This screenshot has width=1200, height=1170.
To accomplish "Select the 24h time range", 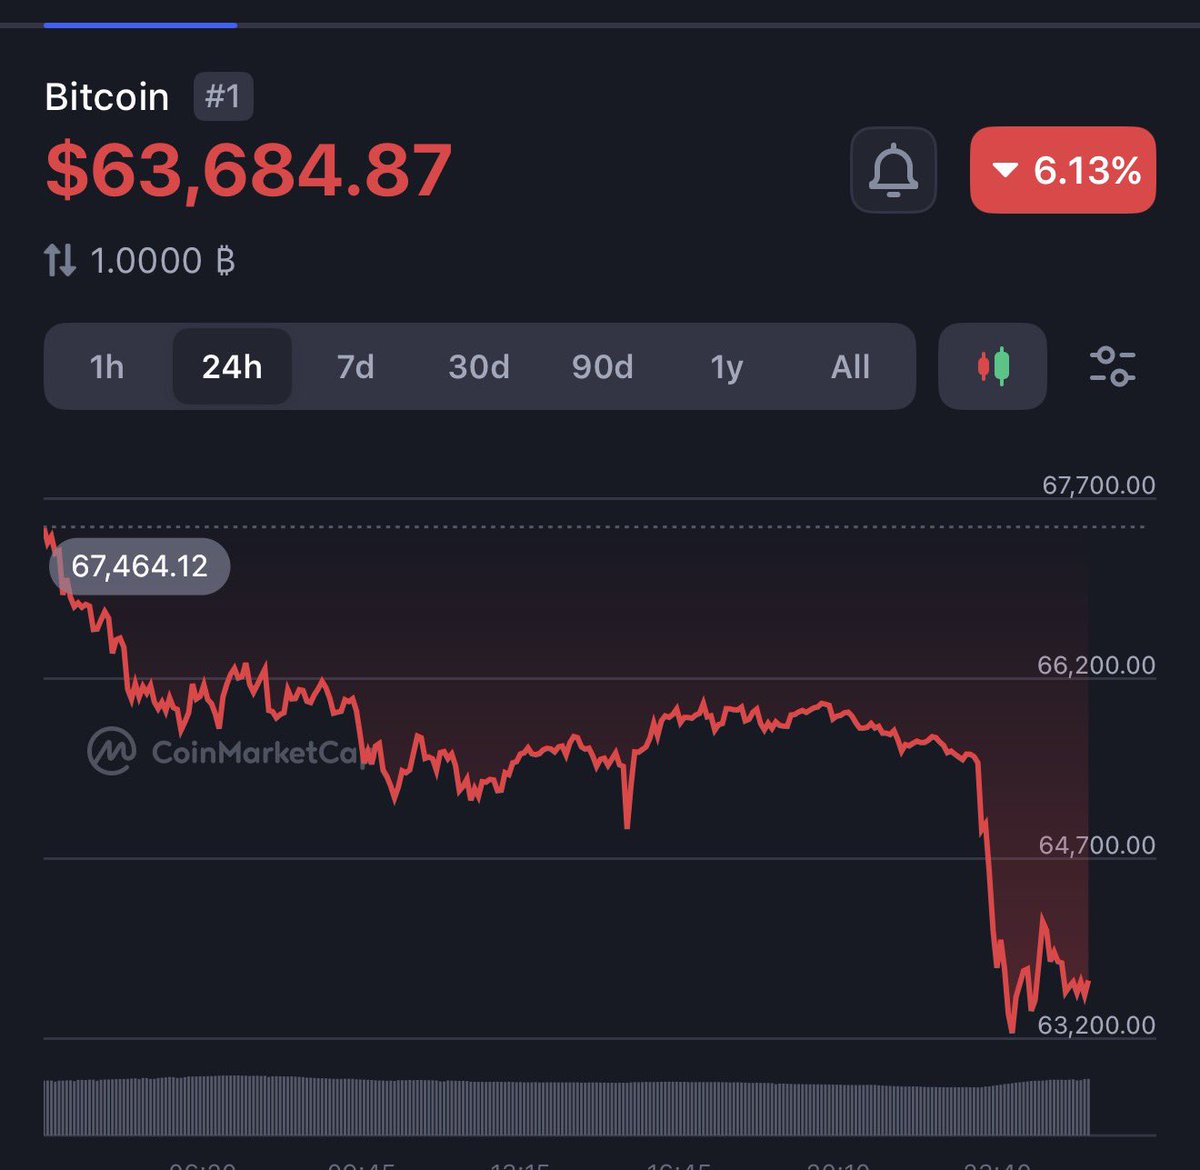I will pos(232,367).
